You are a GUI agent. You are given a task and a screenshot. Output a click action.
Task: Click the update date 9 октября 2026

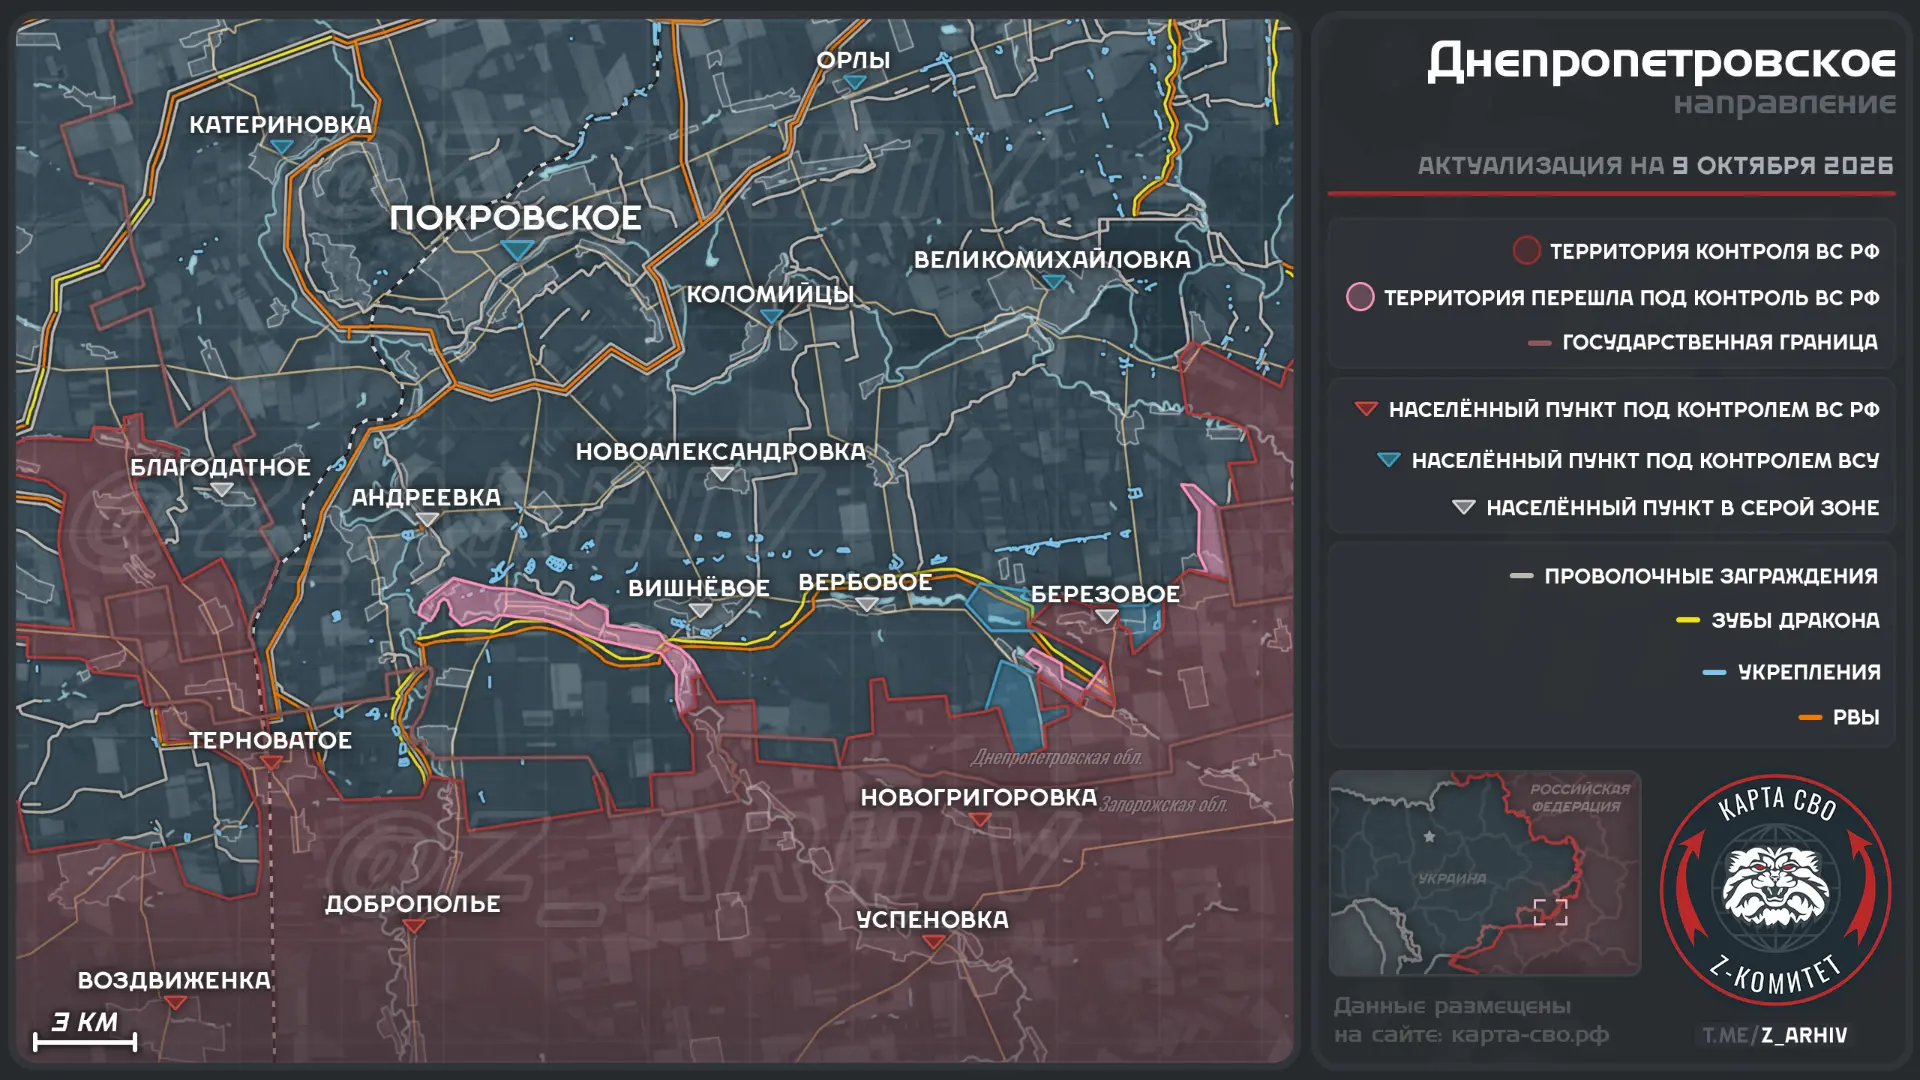(1783, 165)
